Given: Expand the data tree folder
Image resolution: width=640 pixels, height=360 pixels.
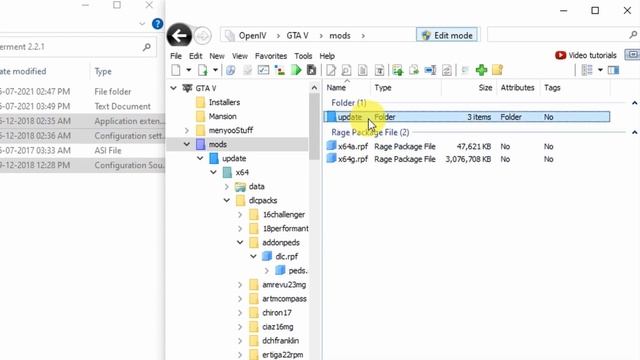Looking at the screenshot, I should [x=227, y=187].
